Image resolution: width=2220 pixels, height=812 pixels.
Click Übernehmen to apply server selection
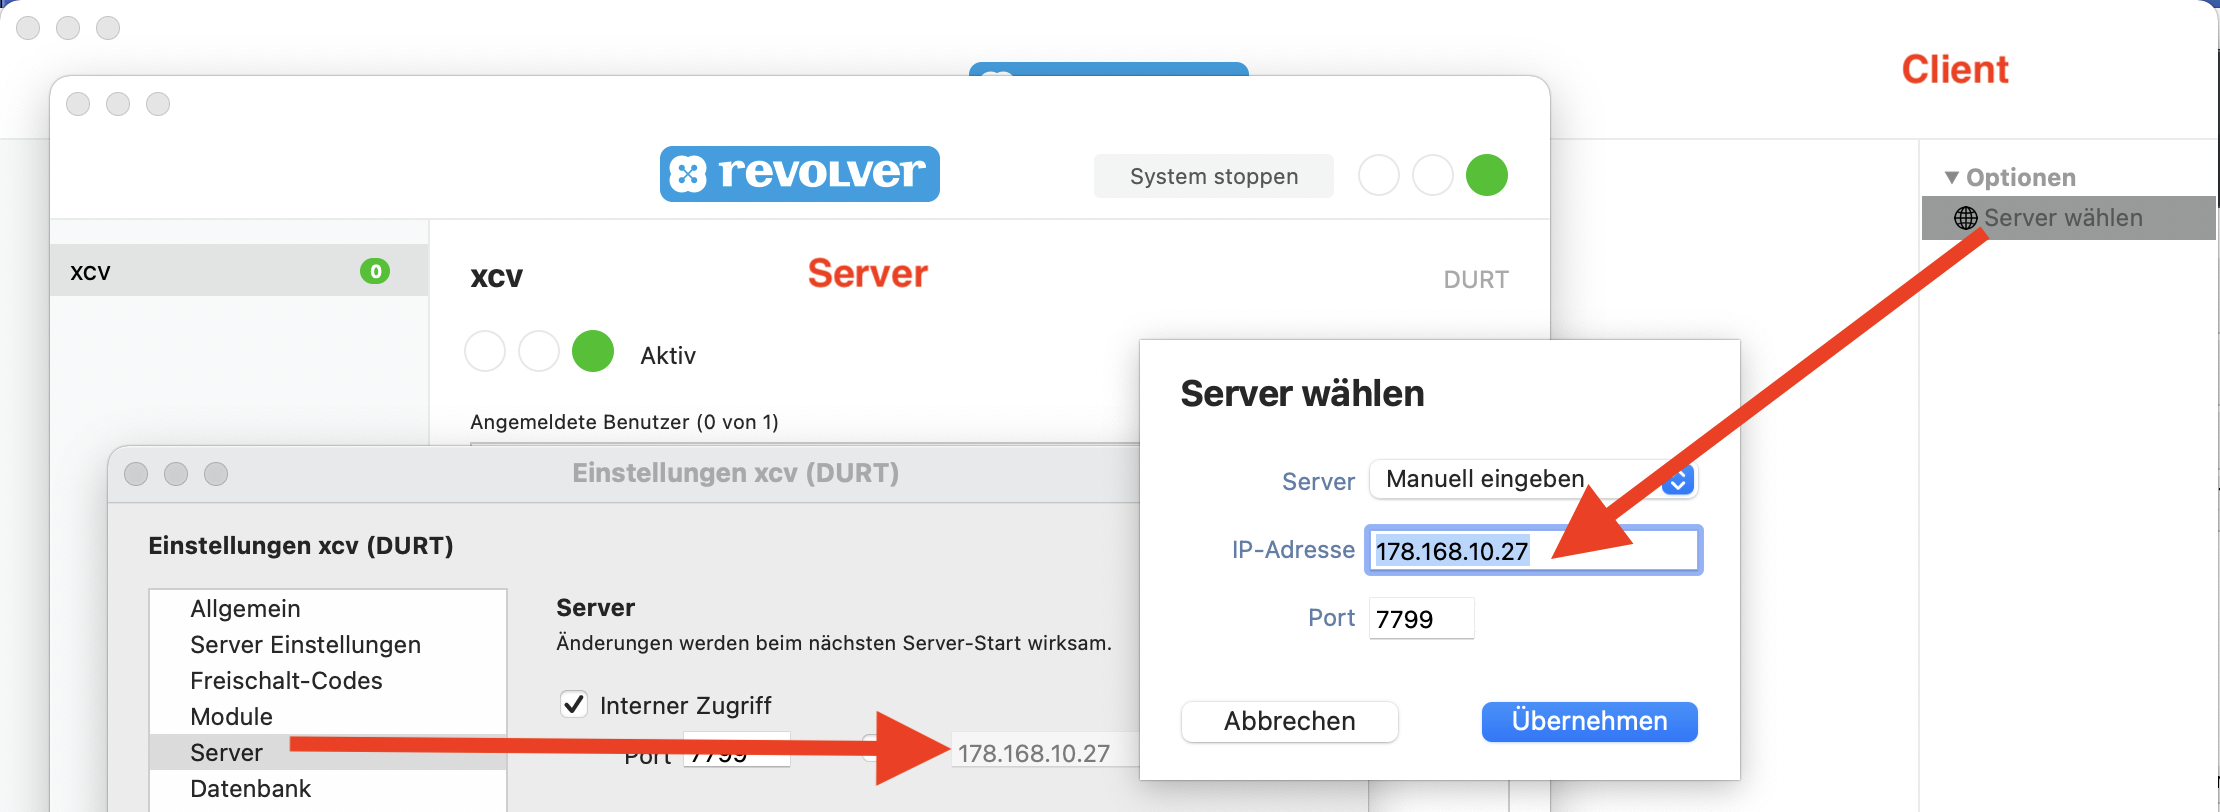click(x=1589, y=721)
